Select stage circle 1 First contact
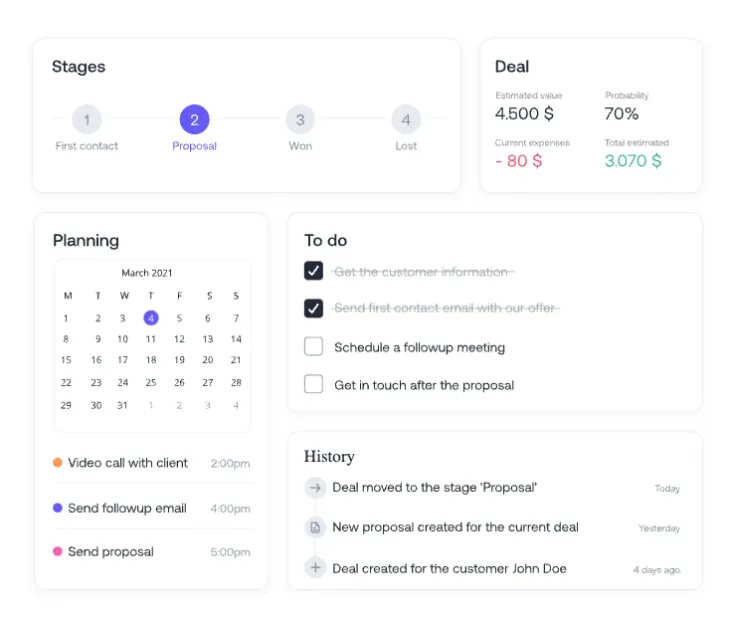 [x=87, y=120]
